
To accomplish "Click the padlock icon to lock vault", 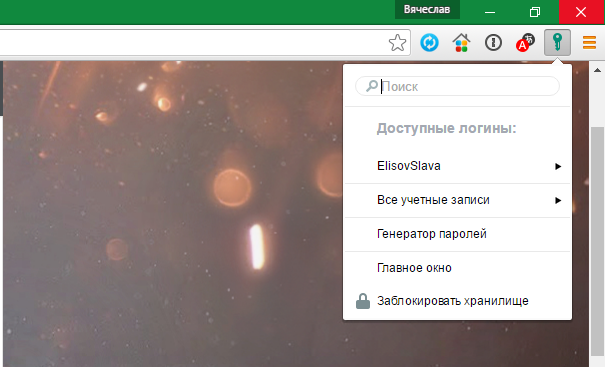I will point(363,301).
